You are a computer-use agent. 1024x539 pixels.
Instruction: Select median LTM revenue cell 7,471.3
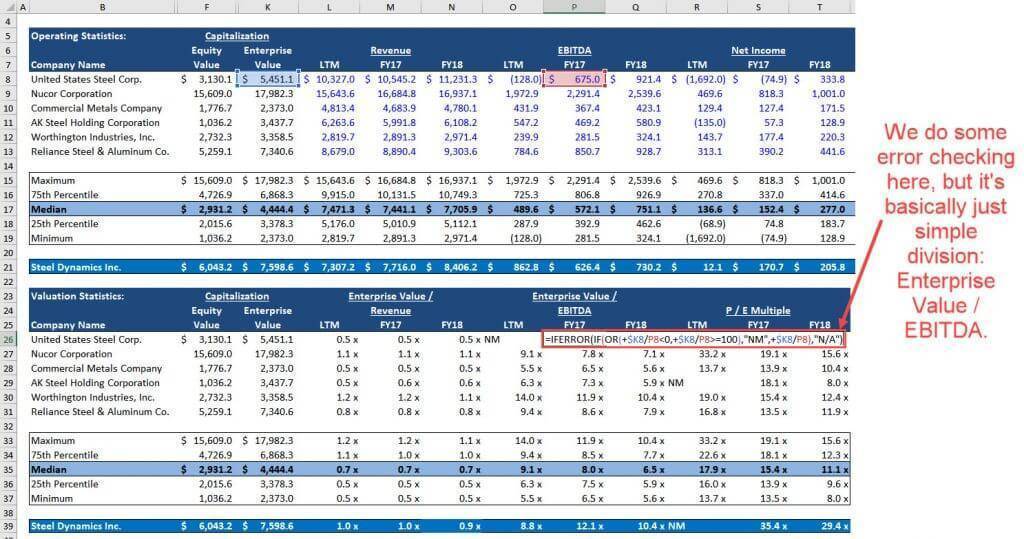pos(329,209)
